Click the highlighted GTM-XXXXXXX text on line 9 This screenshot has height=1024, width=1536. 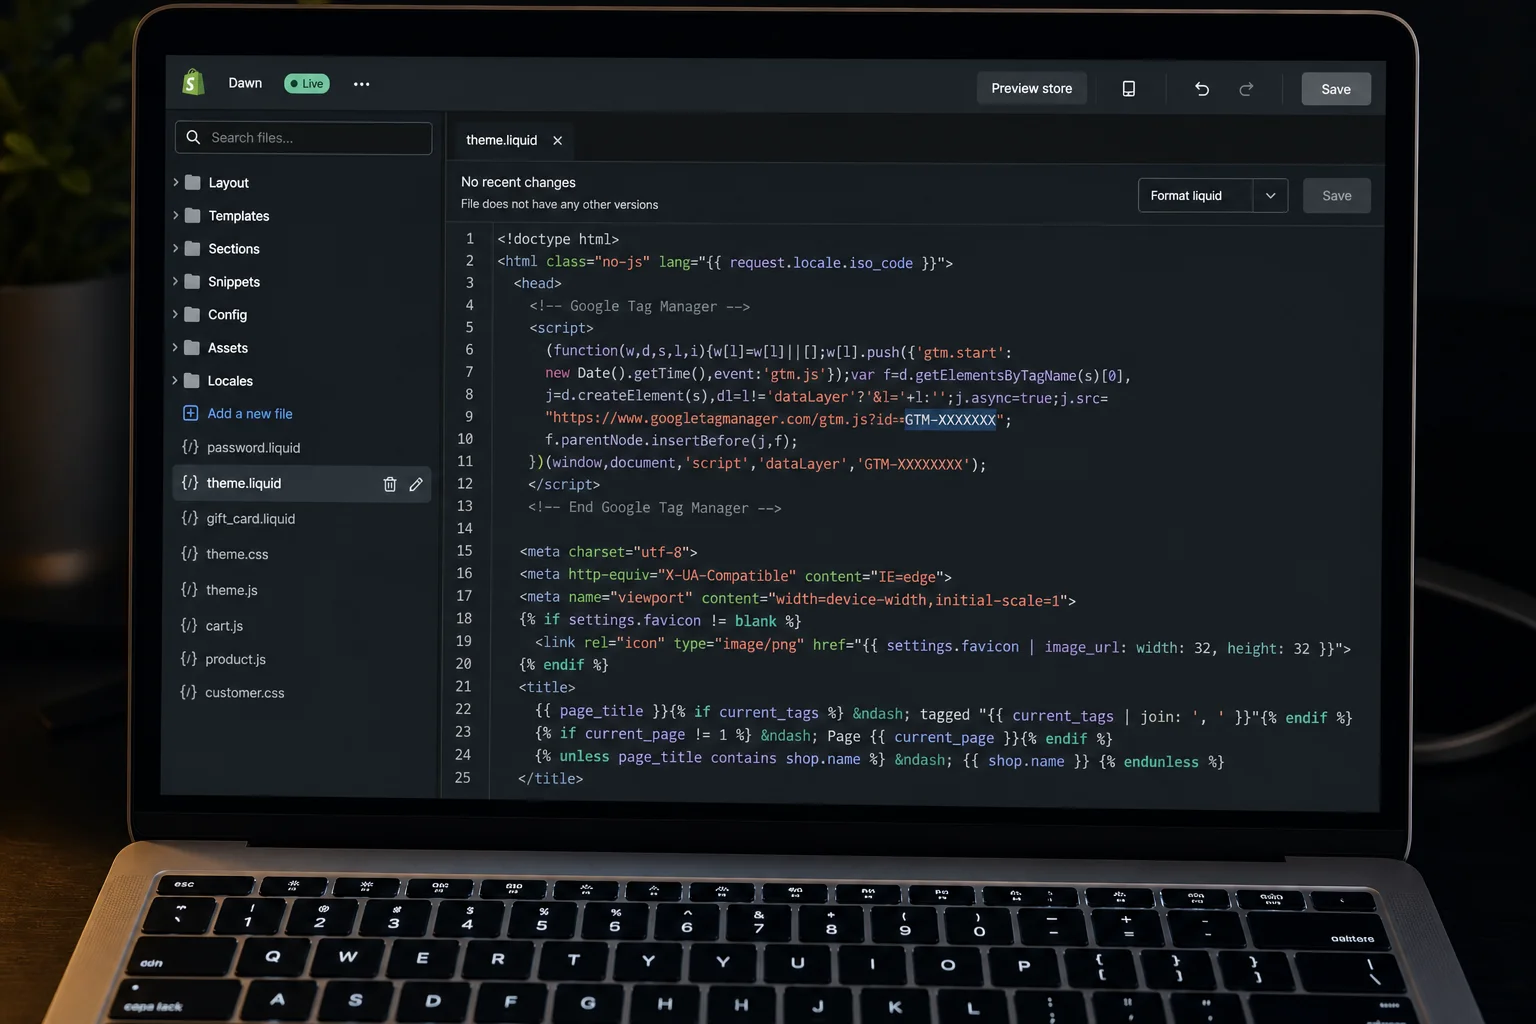(x=950, y=420)
